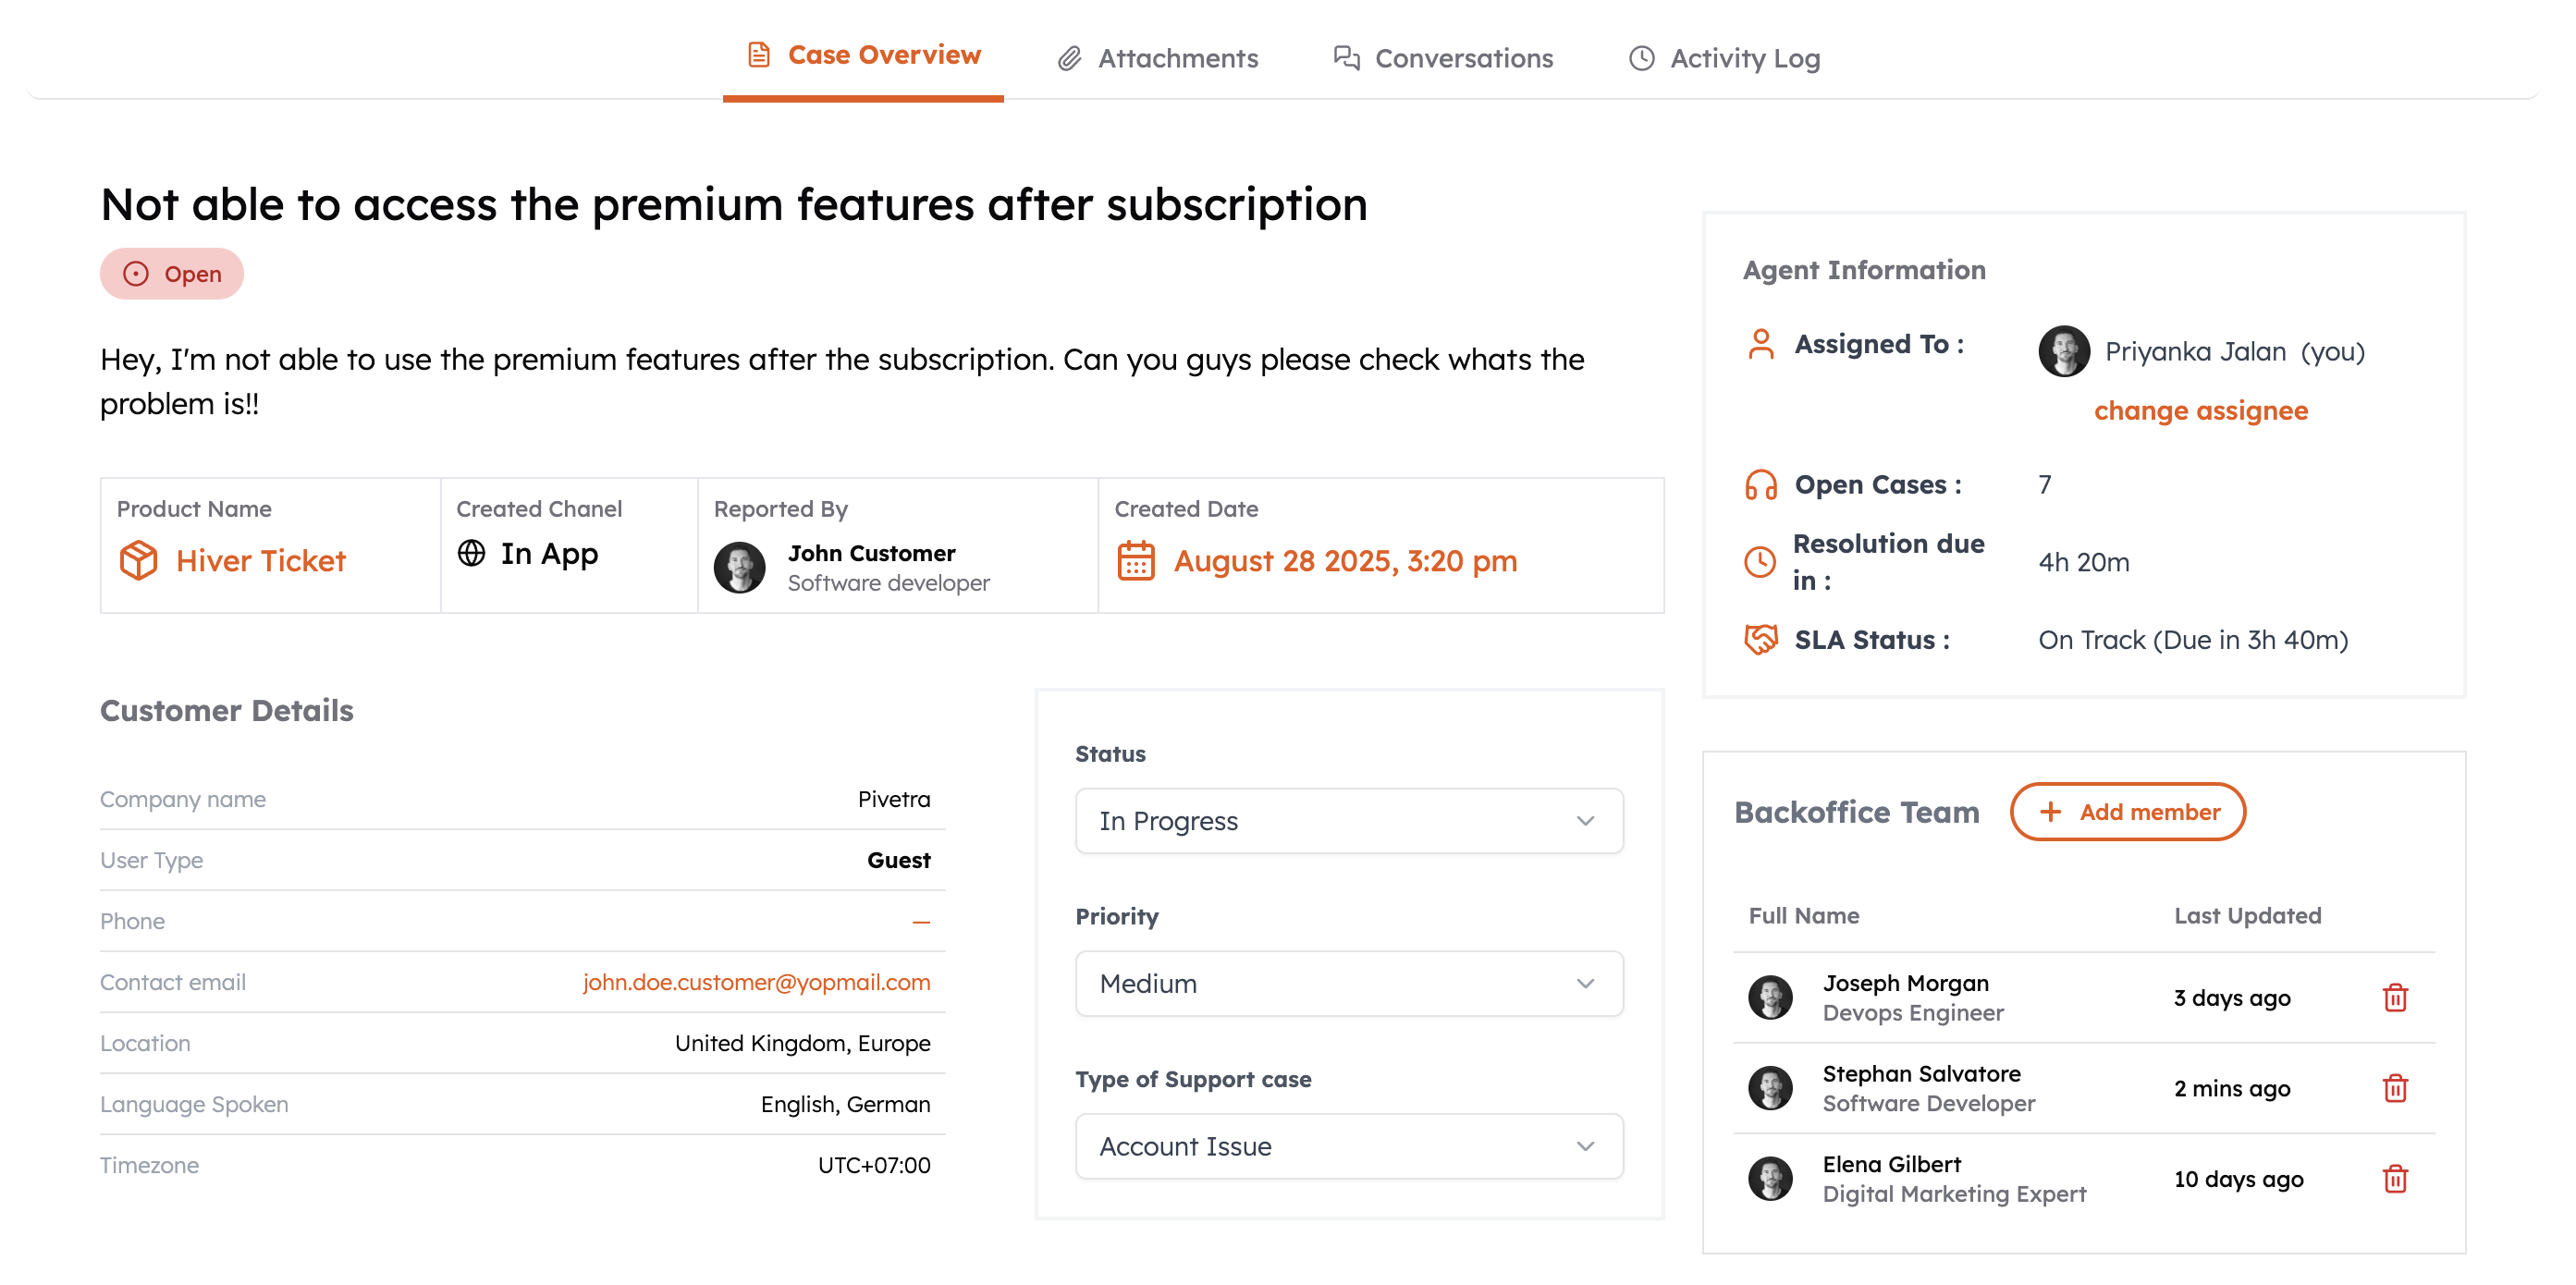The height and width of the screenshot is (1285, 2576).
Task: Click the headset icon beside Open Cases
Action: [x=1760, y=485]
